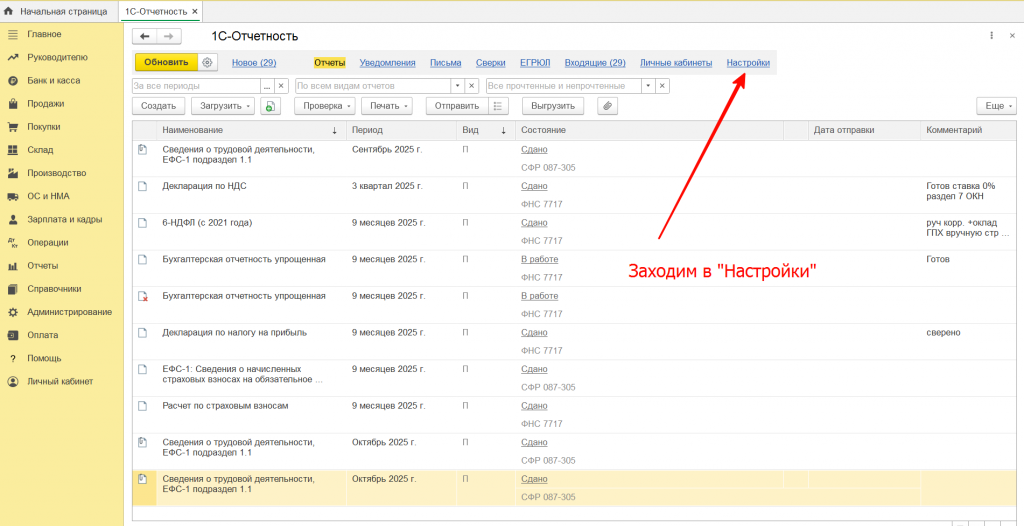
Task: Click error document icon of second Бухгалтерская отчетность row
Action: coord(143,296)
